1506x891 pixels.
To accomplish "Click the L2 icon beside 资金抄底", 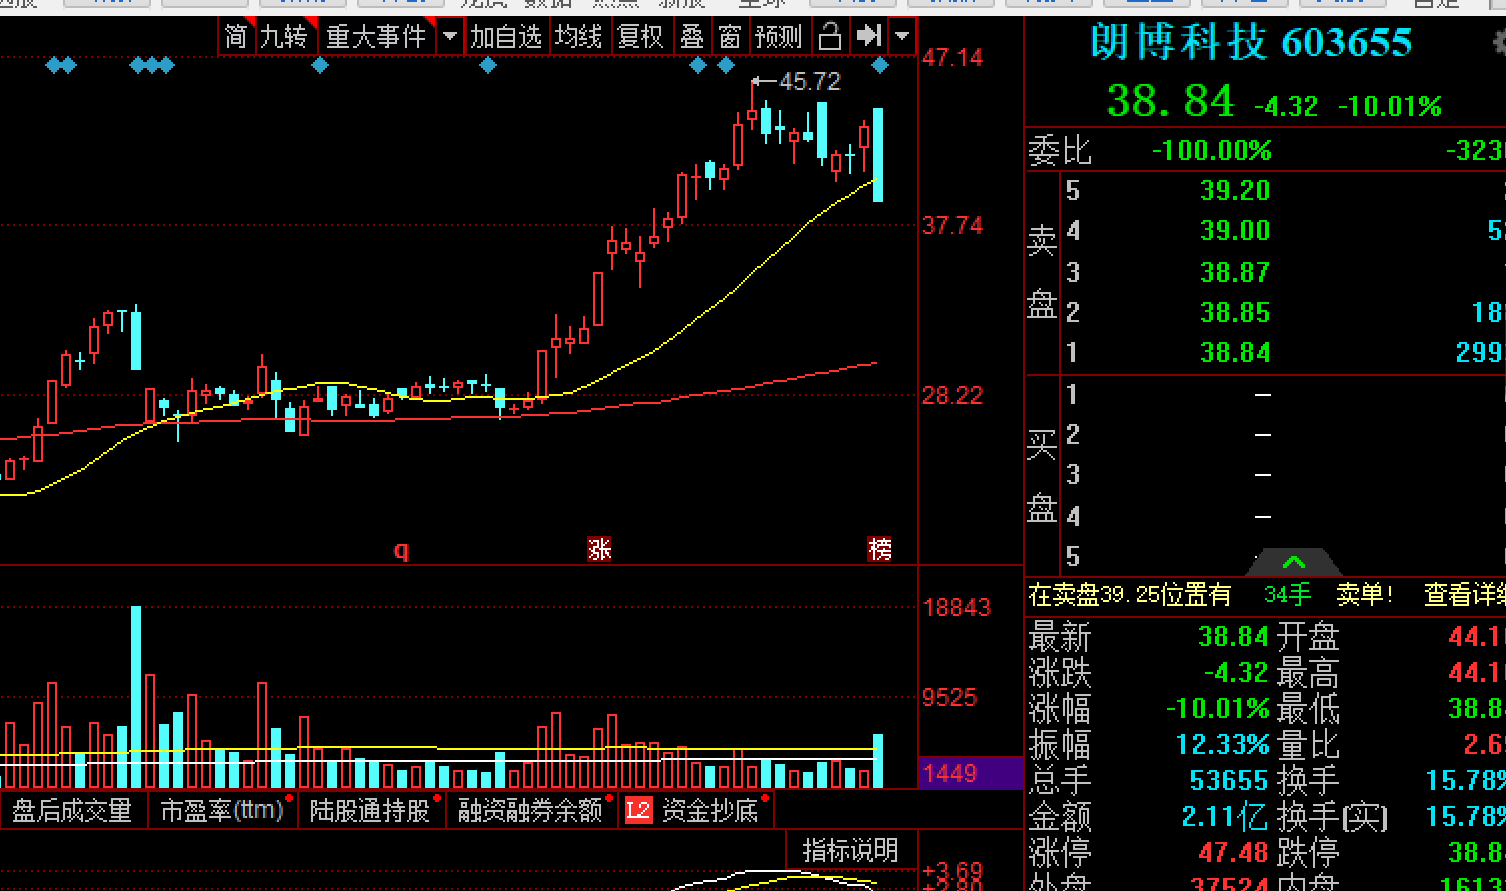I will pos(638,810).
